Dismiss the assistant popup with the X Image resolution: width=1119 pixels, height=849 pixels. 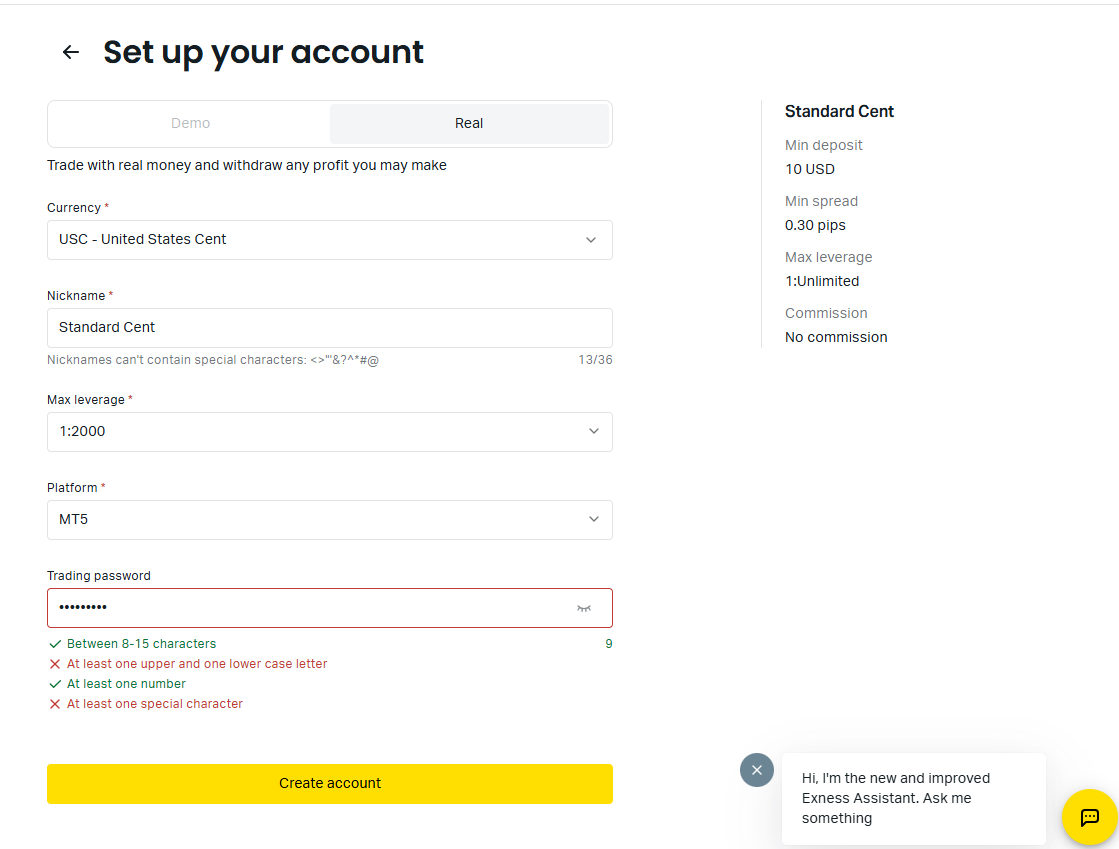point(757,770)
